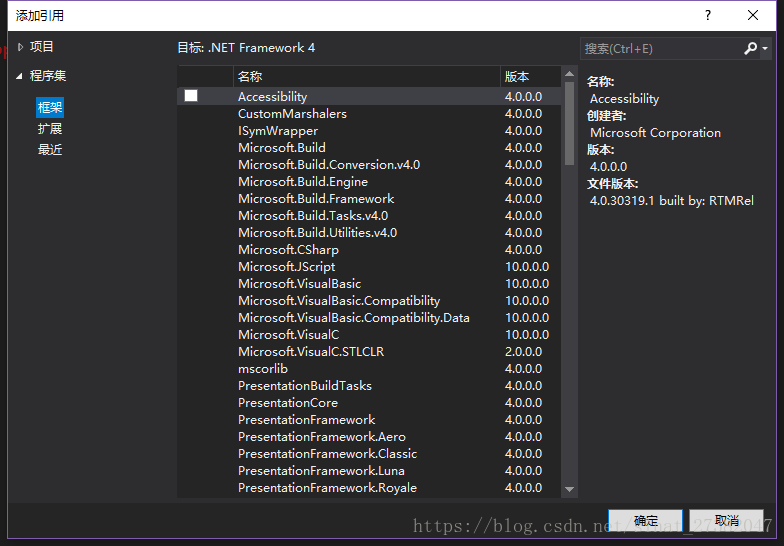Click Microsoft Corporation in details pane
Viewport: 784px width, 546px height.
coord(656,132)
